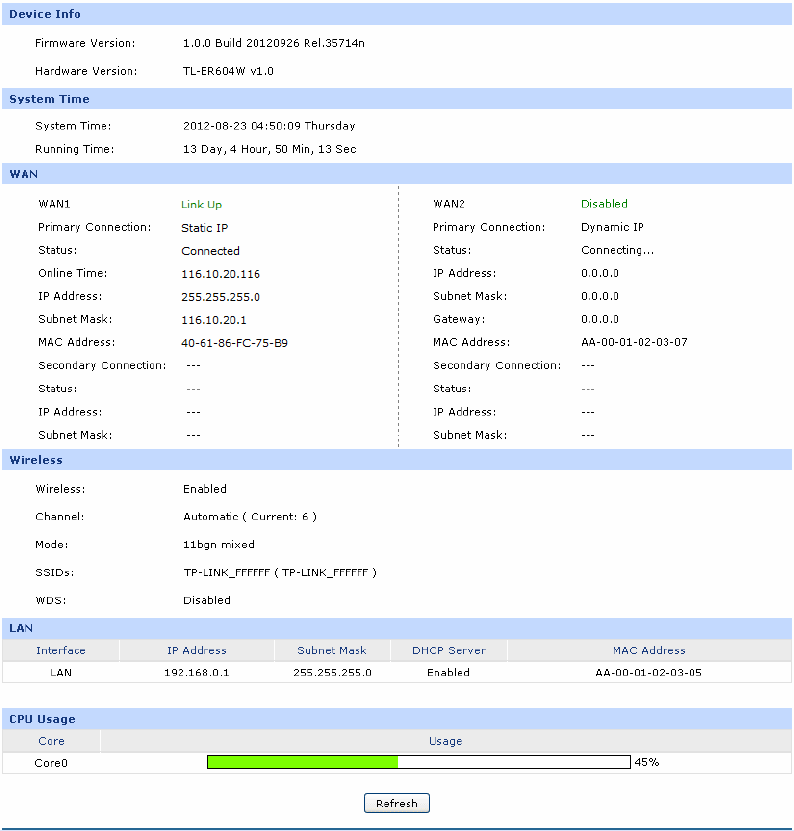Click the System Time section header

[x=49, y=99]
